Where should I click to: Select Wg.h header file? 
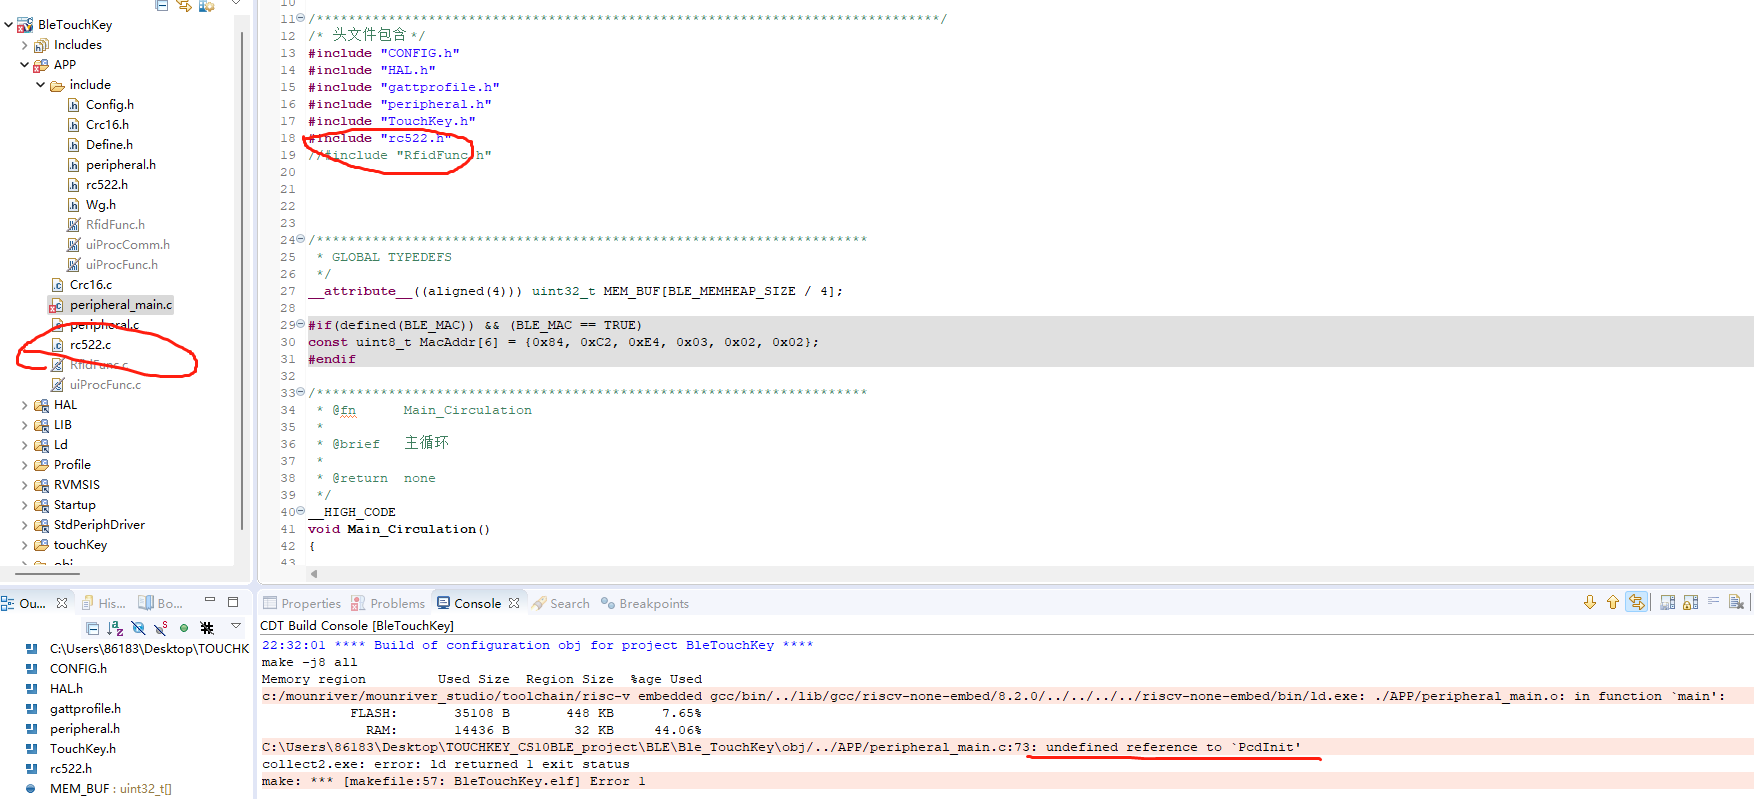click(x=91, y=204)
